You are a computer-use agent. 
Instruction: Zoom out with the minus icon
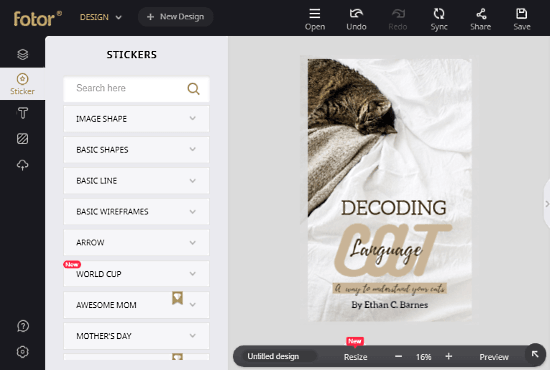(398, 356)
